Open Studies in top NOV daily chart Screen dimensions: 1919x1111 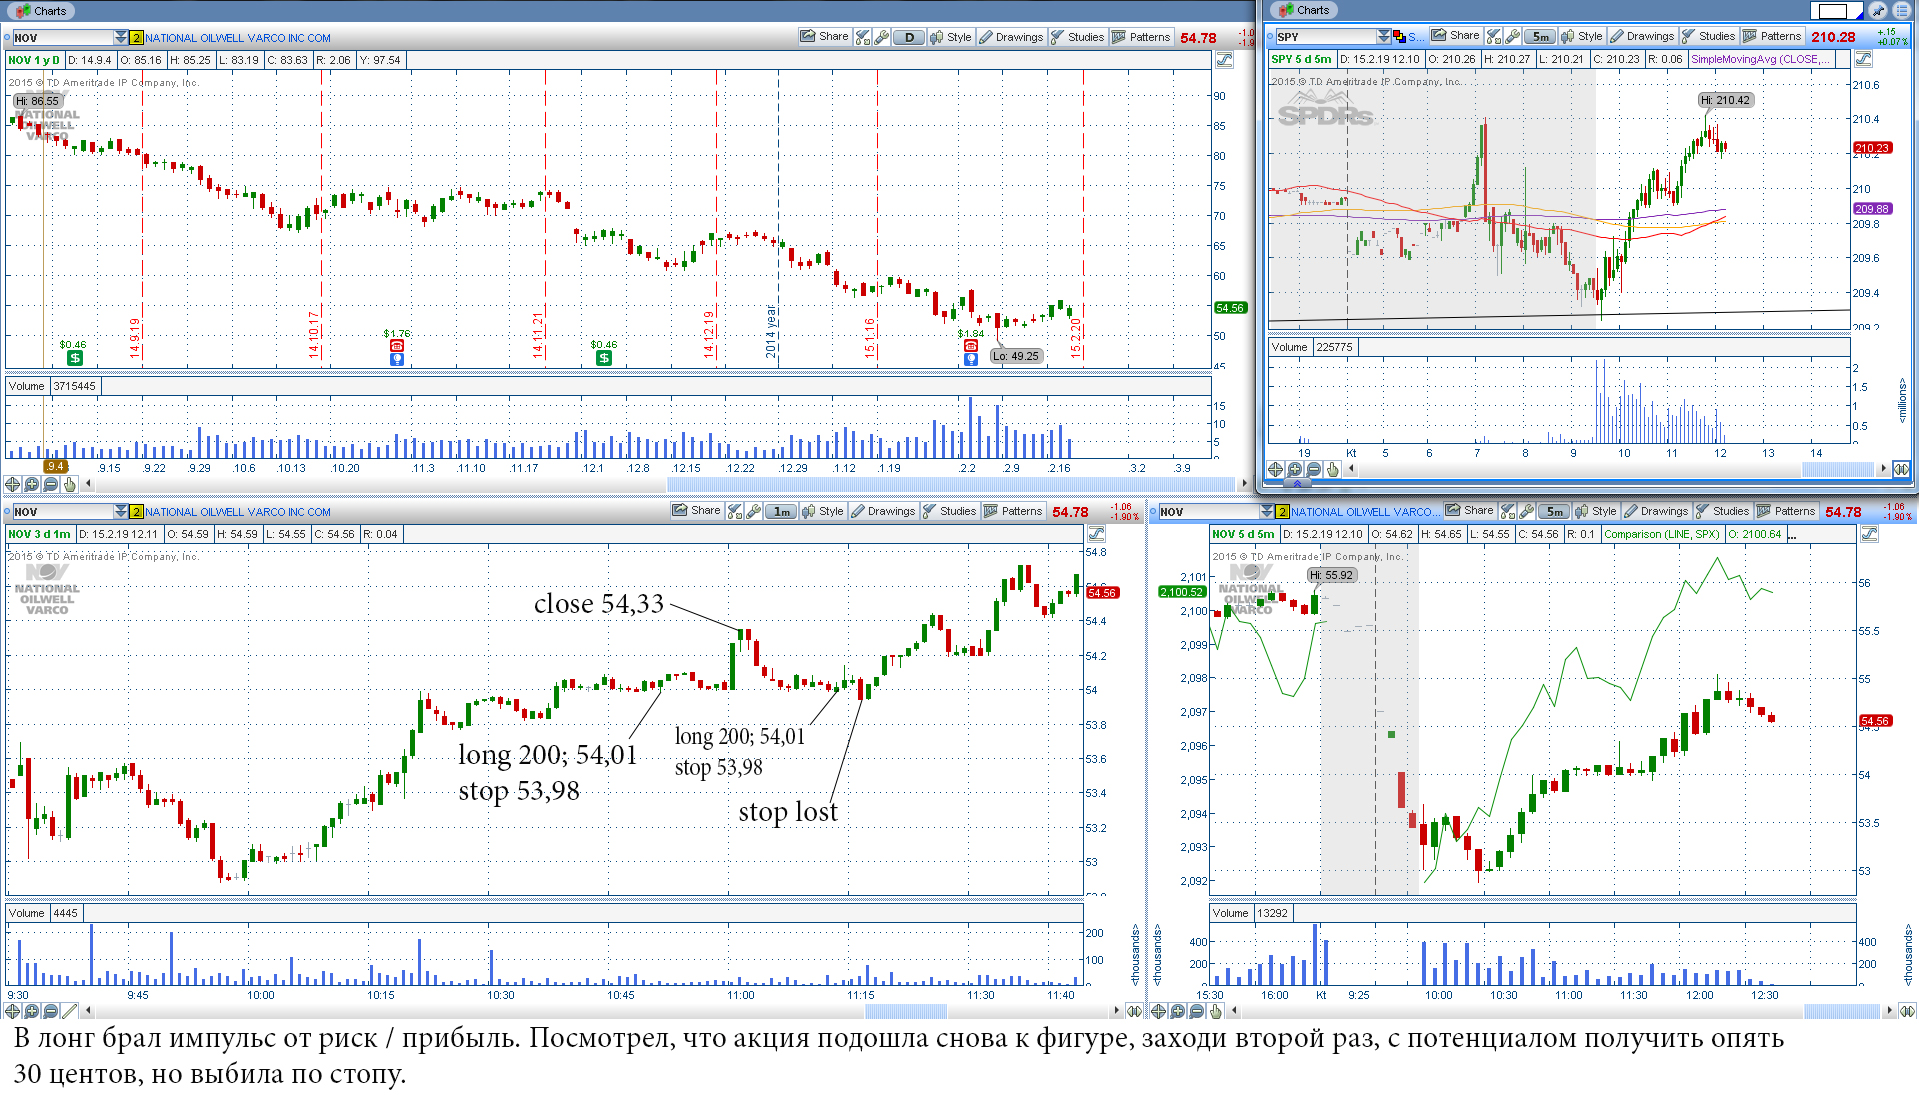point(1077,37)
